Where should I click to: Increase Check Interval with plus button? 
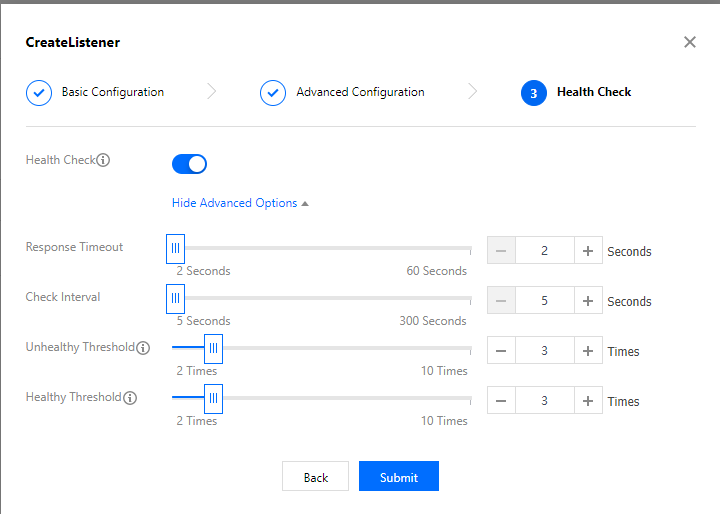pos(588,301)
